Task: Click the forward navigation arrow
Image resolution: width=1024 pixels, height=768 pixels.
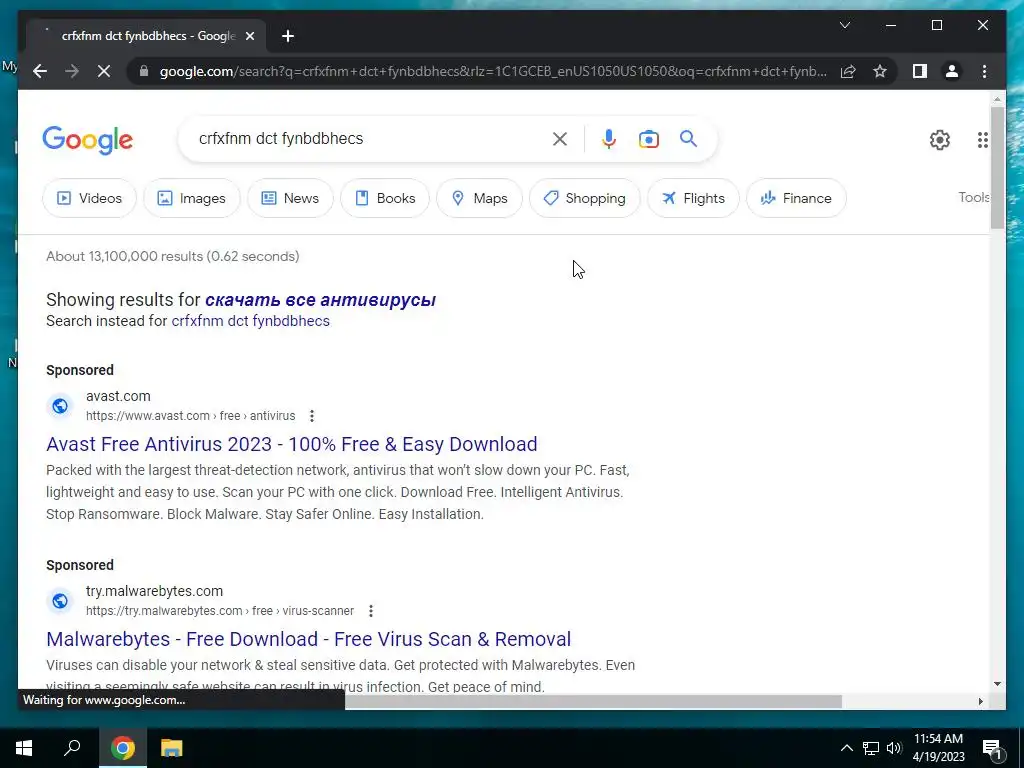Action: tap(72, 71)
